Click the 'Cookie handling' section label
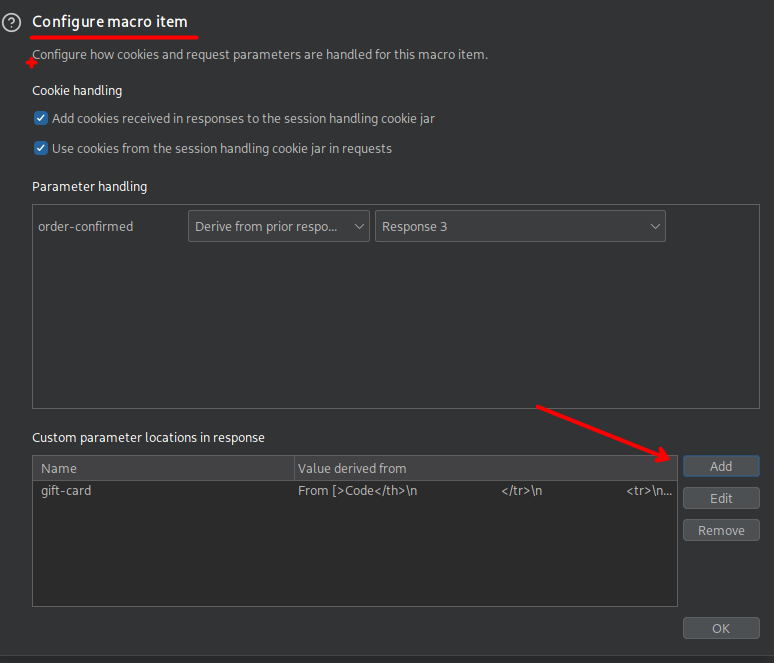 [77, 90]
